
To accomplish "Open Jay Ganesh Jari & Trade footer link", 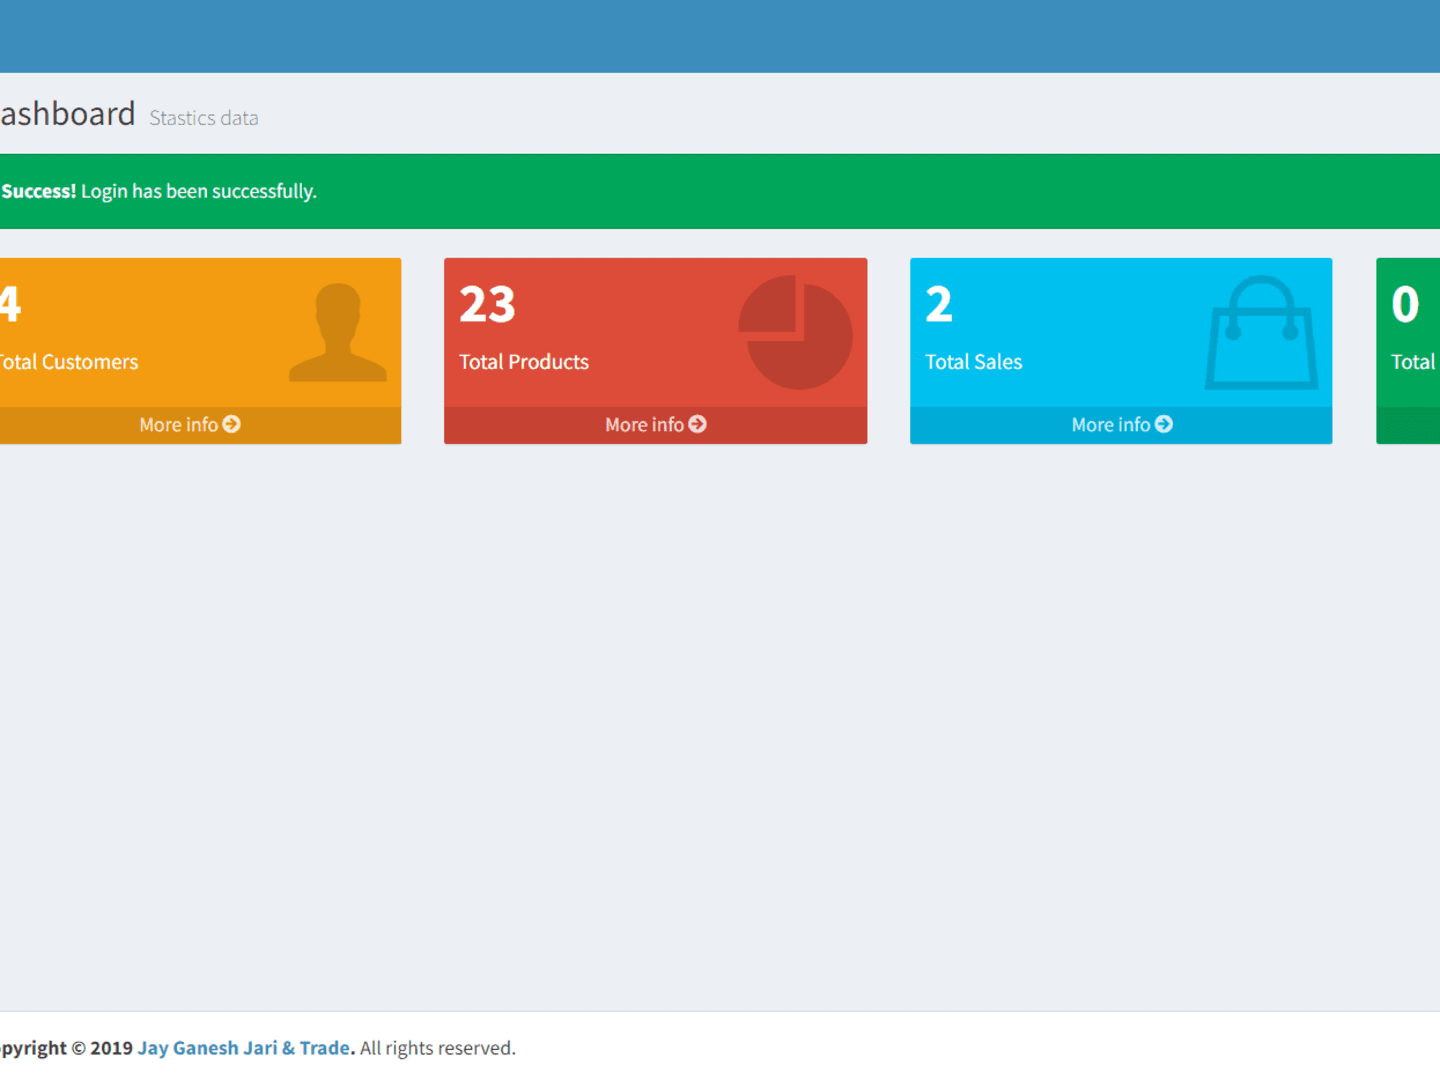I will point(246,1048).
